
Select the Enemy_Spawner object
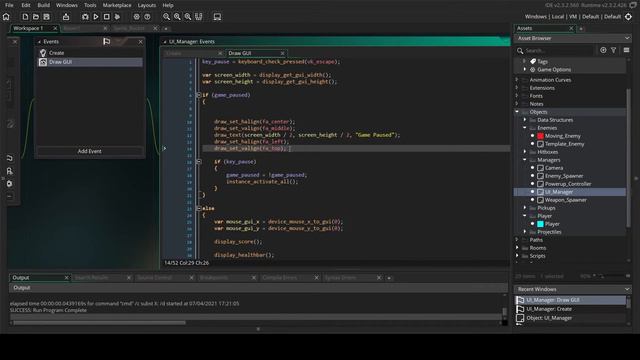coord(564,176)
